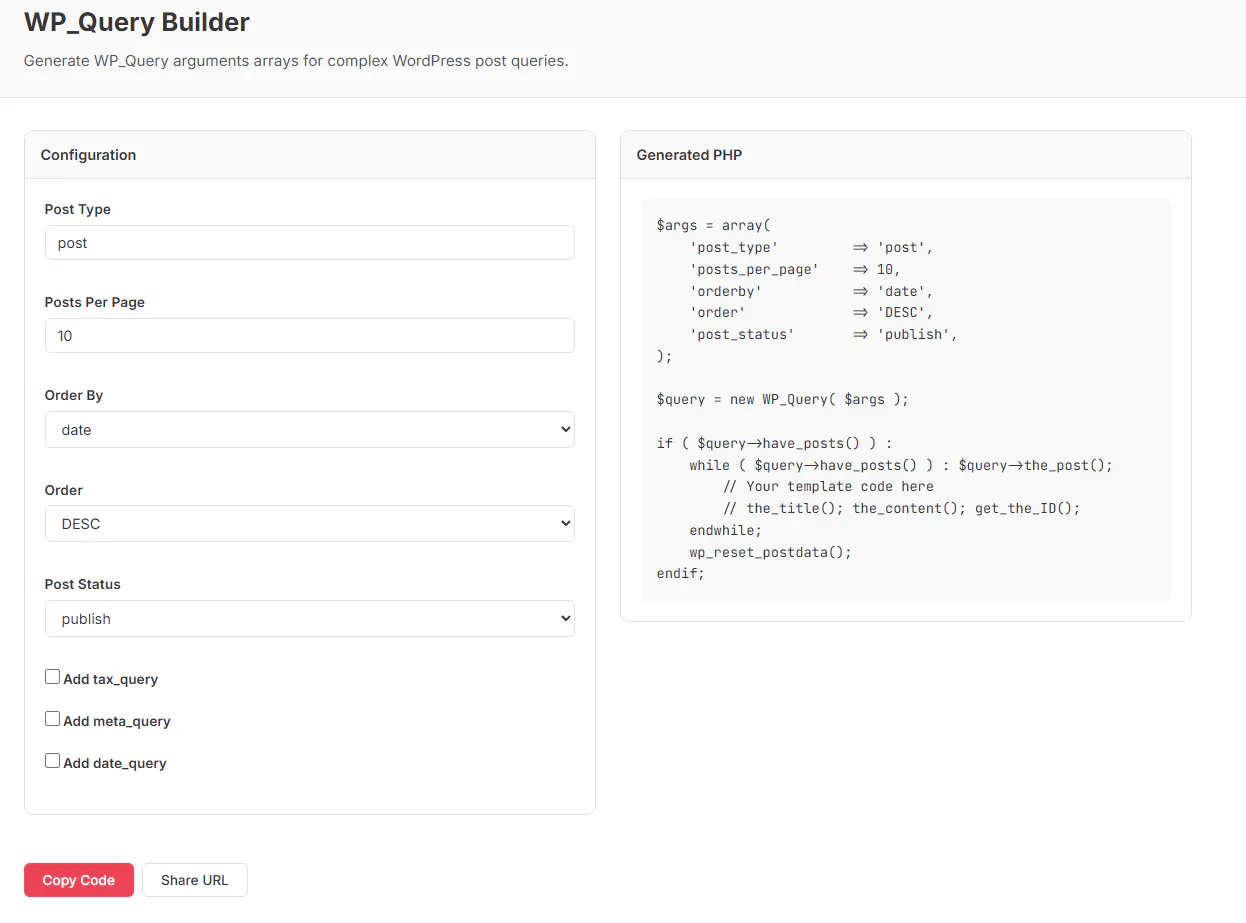This screenshot has height=923, width=1246.
Task: Click the Post Type input field
Action: [310, 243]
